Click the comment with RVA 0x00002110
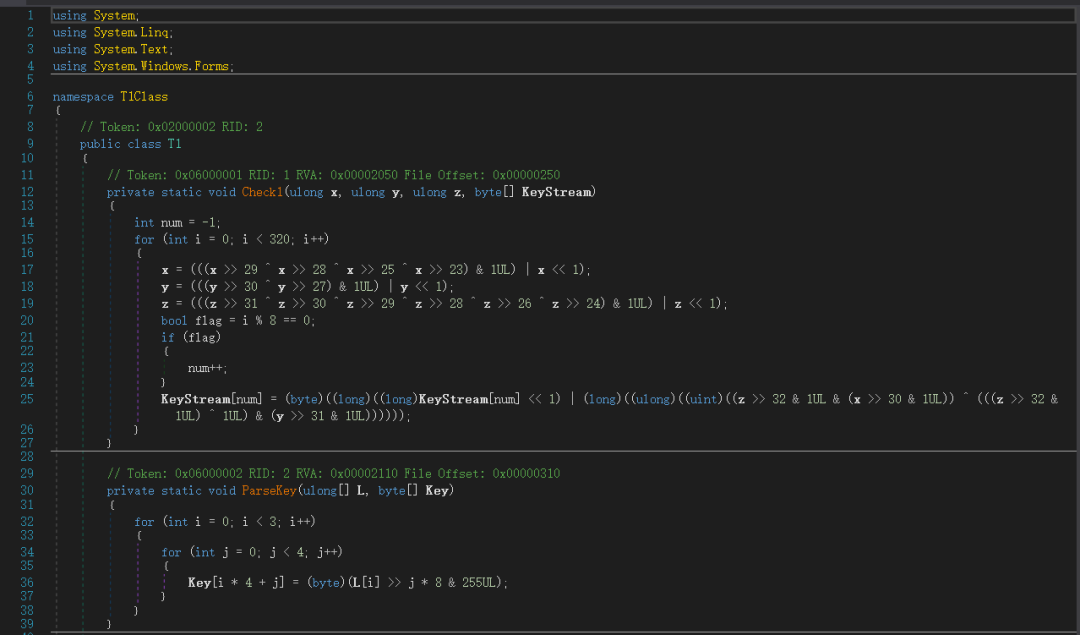 click(333, 474)
